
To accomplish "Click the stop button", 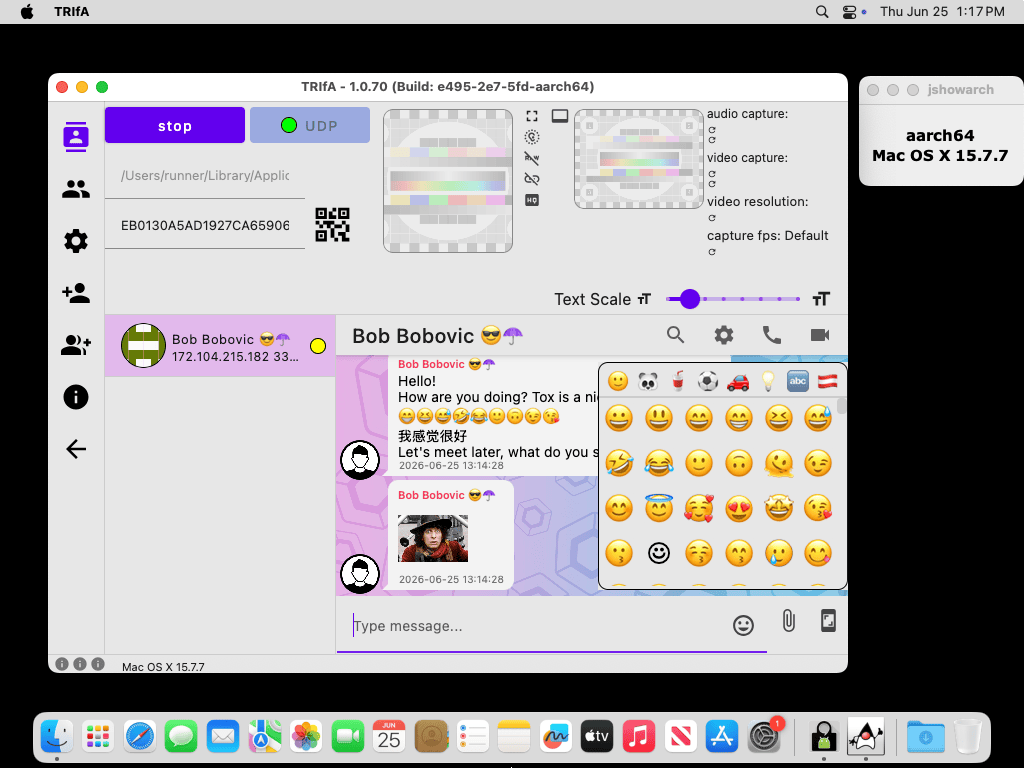I will coord(175,125).
